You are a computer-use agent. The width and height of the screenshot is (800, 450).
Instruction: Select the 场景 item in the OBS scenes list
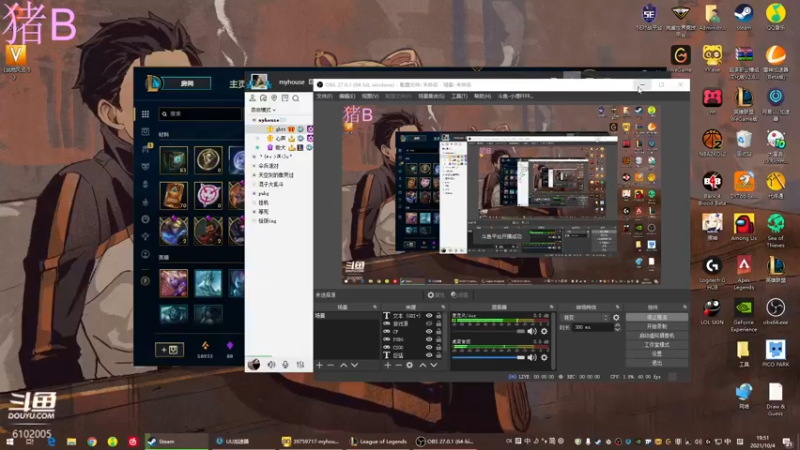pyautogui.click(x=347, y=316)
